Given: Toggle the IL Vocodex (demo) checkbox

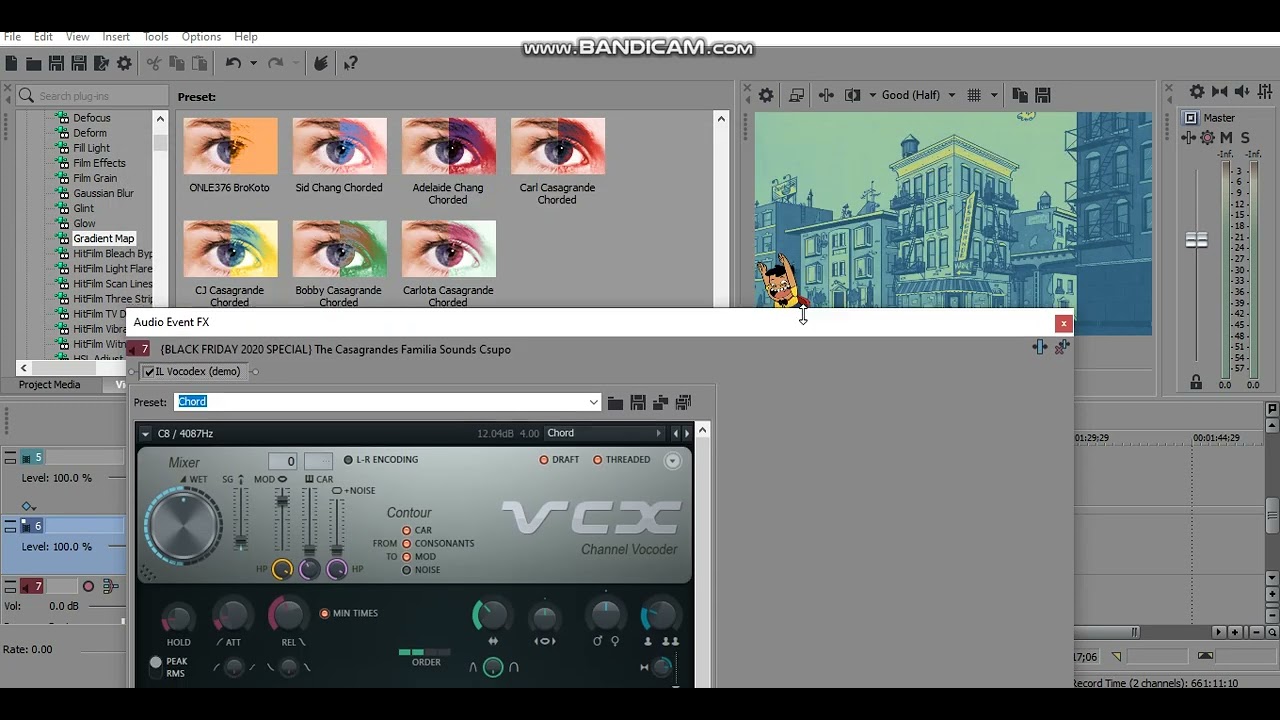Looking at the screenshot, I should (x=149, y=372).
